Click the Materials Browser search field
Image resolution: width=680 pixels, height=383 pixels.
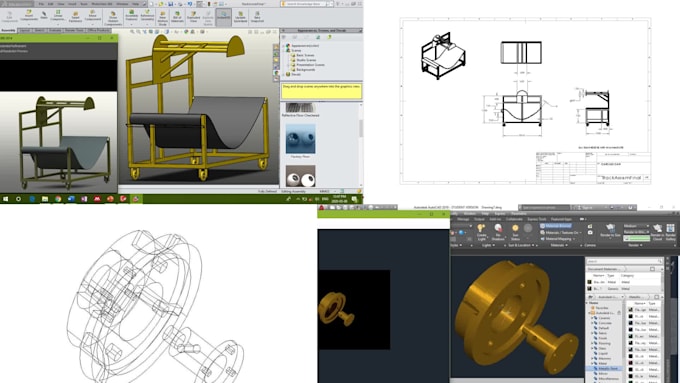(x=623, y=261)
